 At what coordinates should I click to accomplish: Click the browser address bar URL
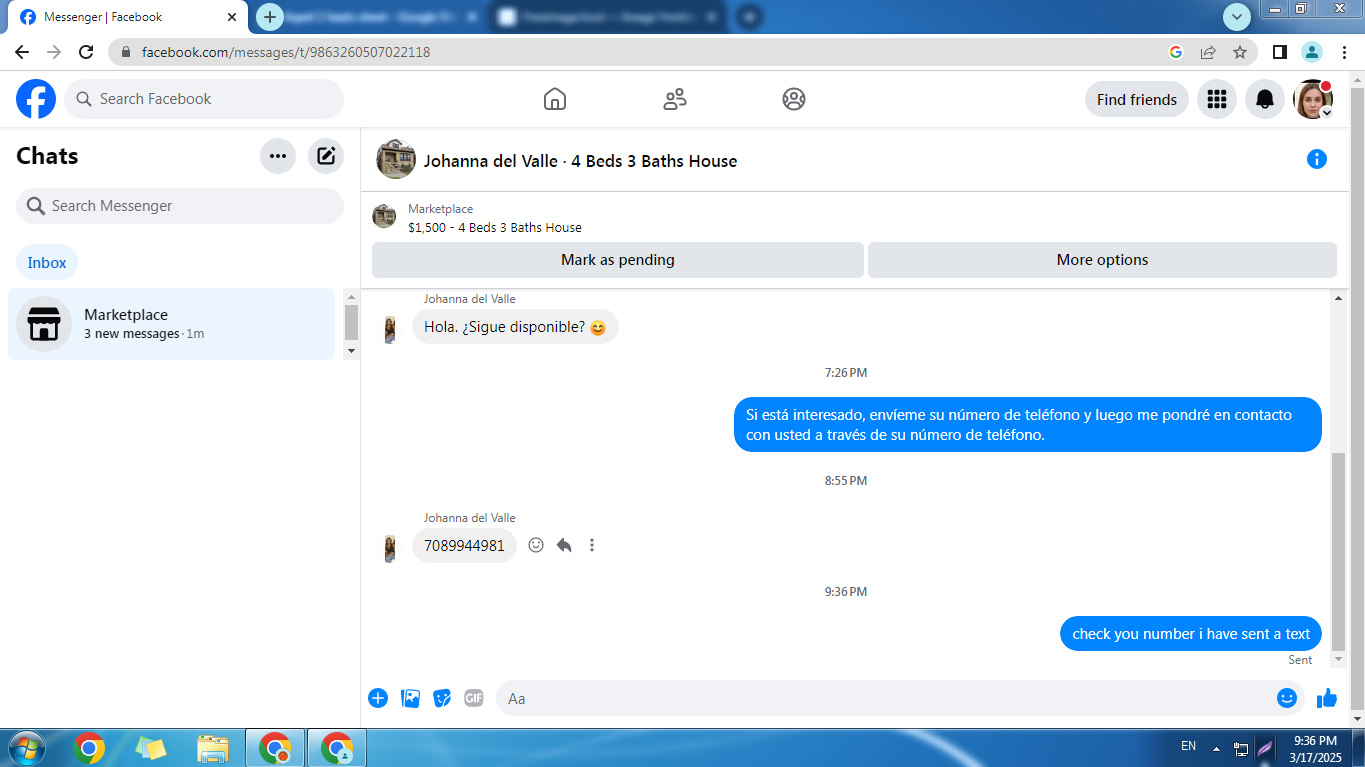(286, 52)
